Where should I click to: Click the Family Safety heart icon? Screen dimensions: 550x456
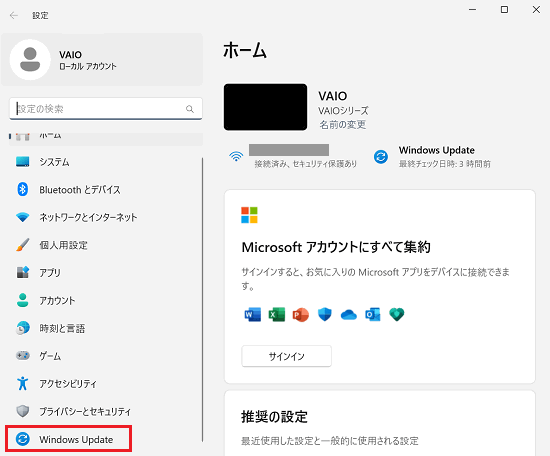point(397,315)
